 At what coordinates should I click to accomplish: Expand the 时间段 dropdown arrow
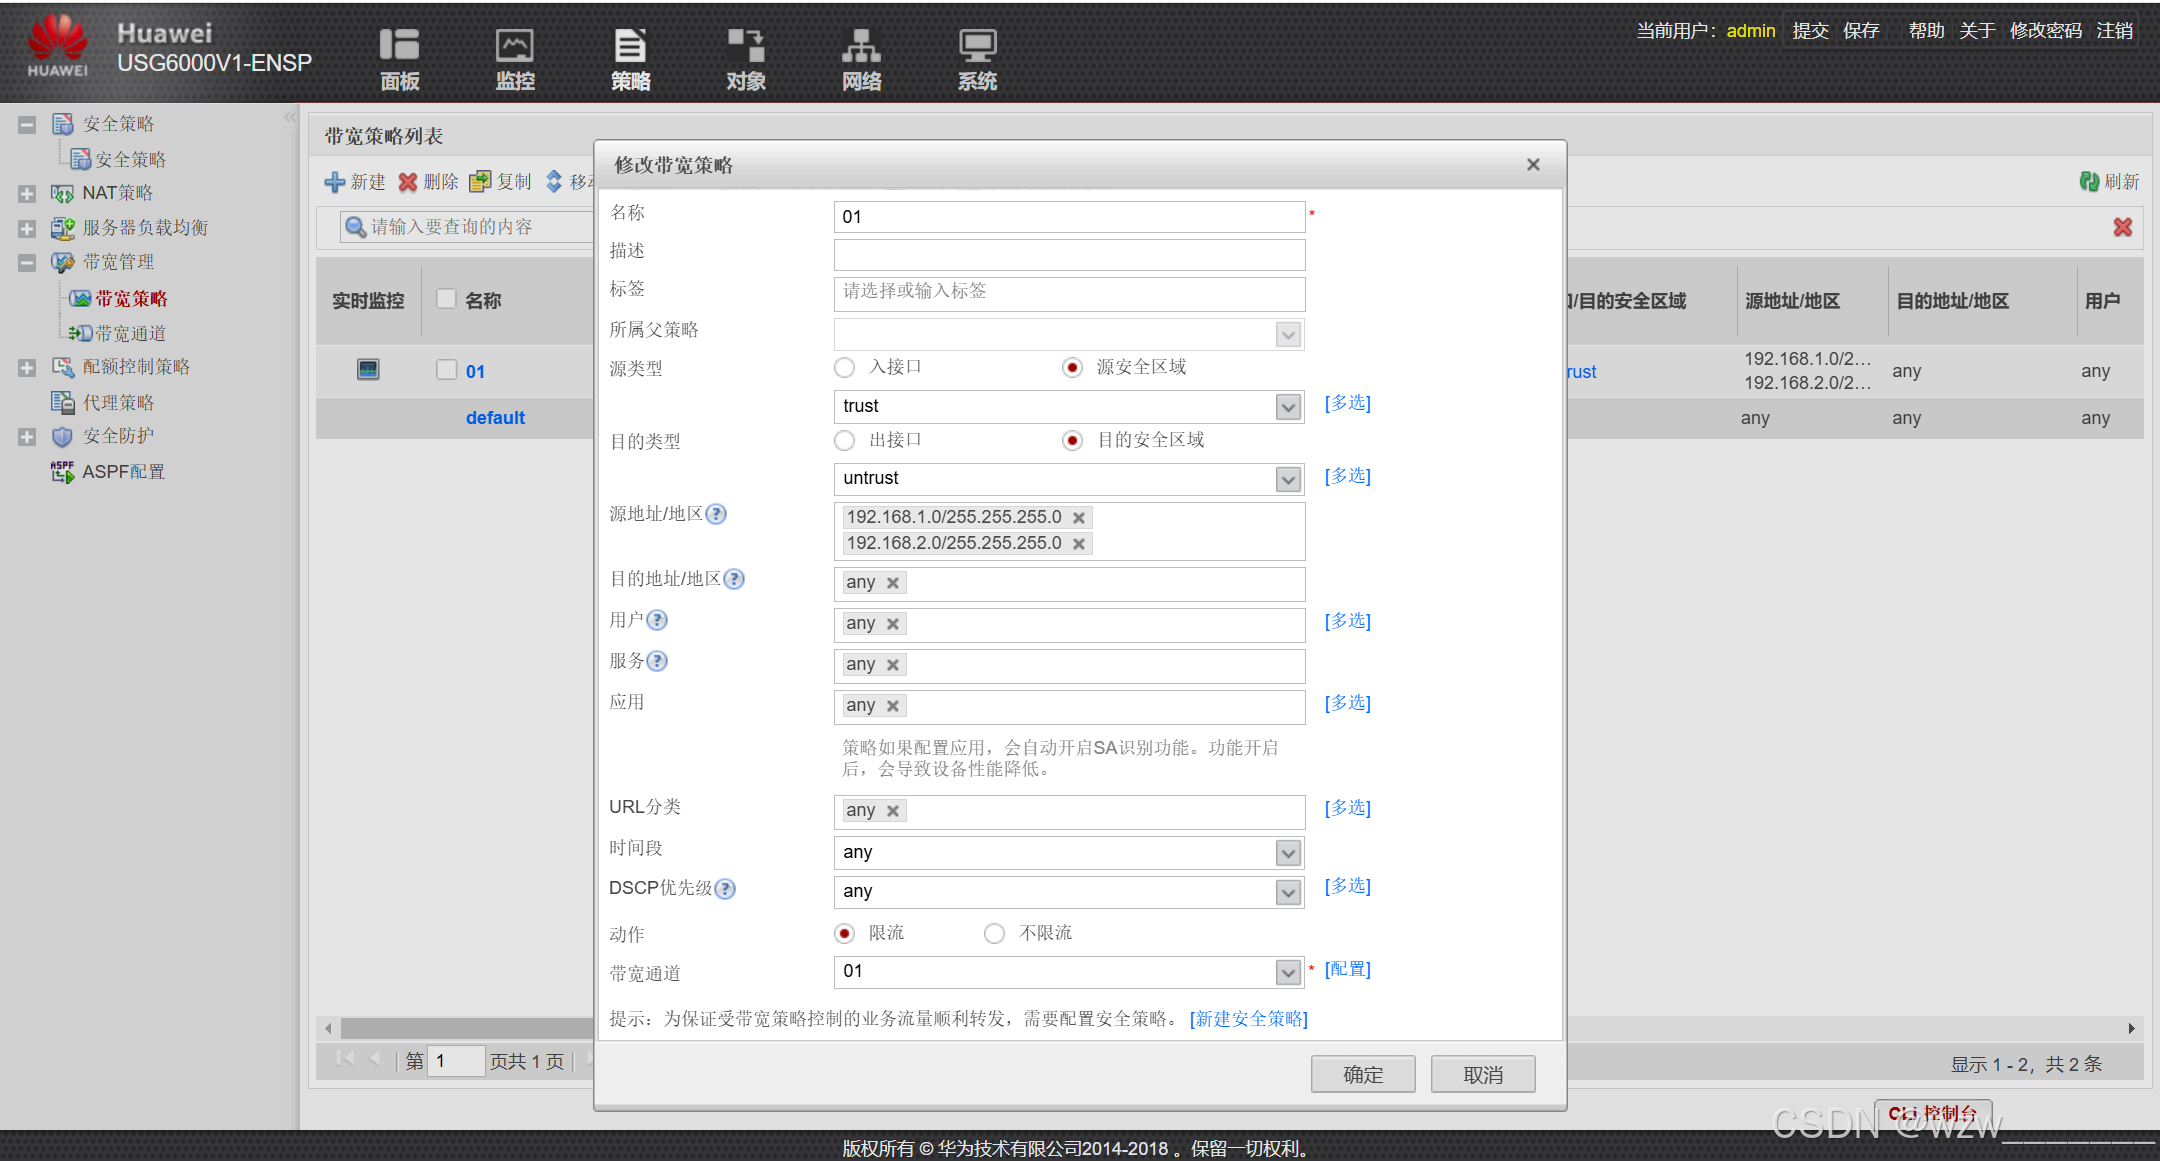tap(1288, 853)
